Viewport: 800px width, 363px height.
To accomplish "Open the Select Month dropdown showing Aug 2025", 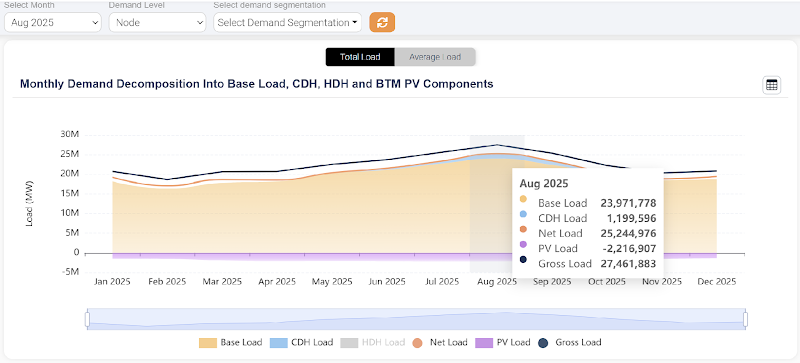I will click(x=53, y=22).
